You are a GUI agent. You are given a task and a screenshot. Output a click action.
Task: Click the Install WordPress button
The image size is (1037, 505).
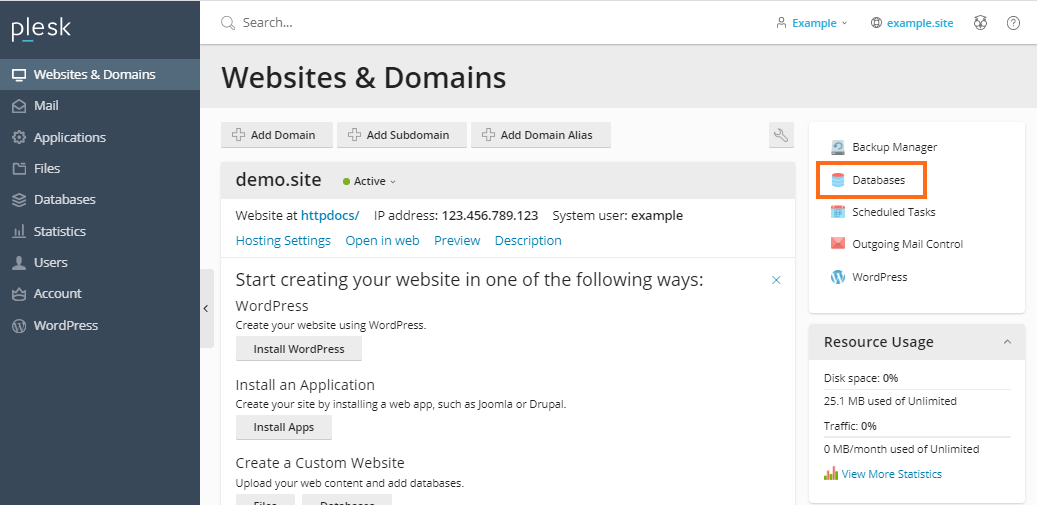(298, 349)
